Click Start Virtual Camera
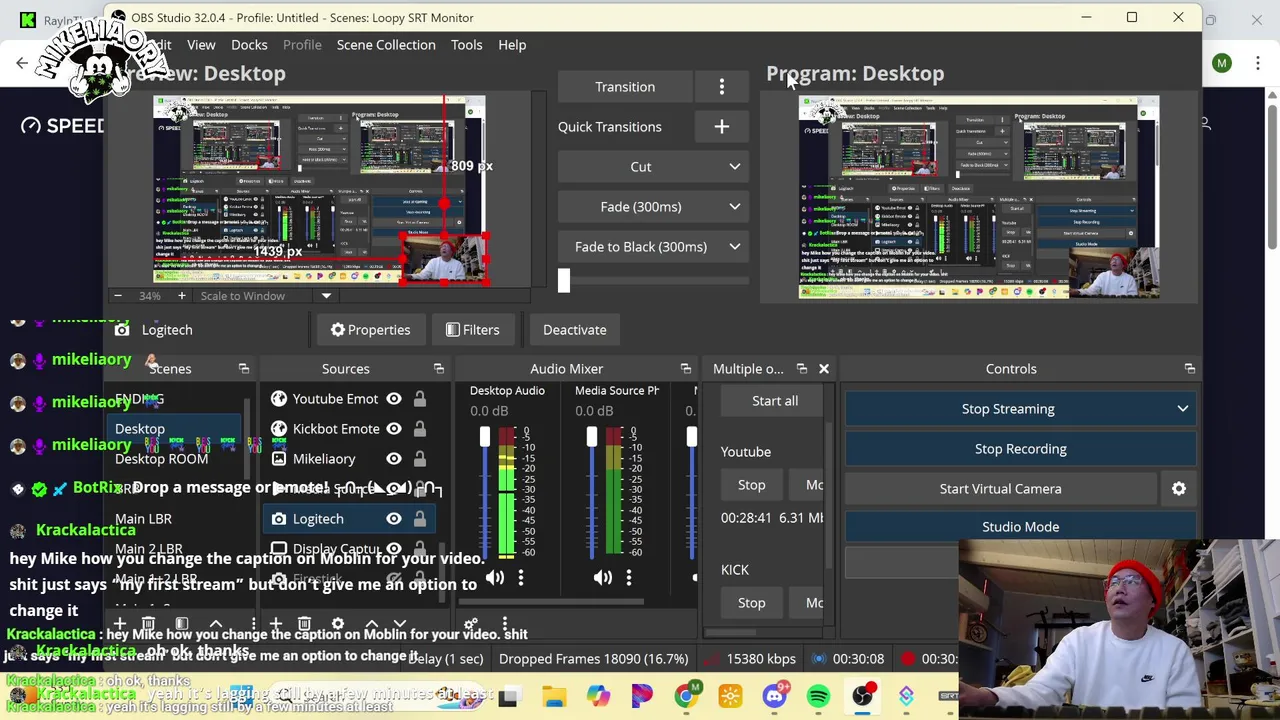1280x720 pixels. [x=1000, y=489]
